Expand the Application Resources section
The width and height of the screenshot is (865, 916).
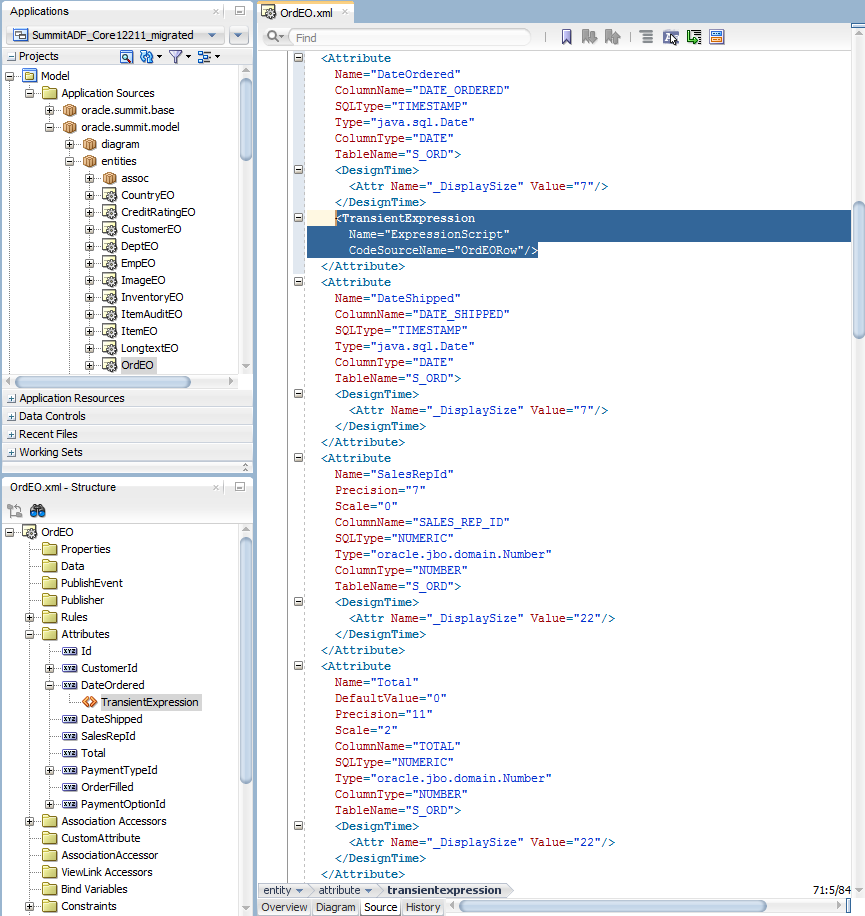click(11, 398)
